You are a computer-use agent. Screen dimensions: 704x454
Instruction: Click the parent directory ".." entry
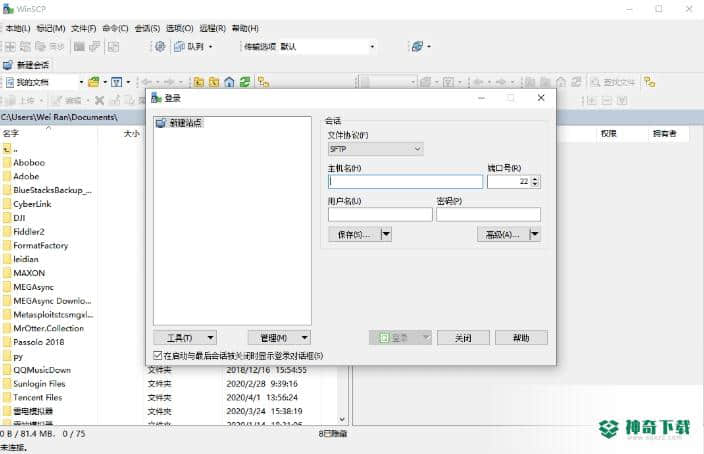click(15, 149)
